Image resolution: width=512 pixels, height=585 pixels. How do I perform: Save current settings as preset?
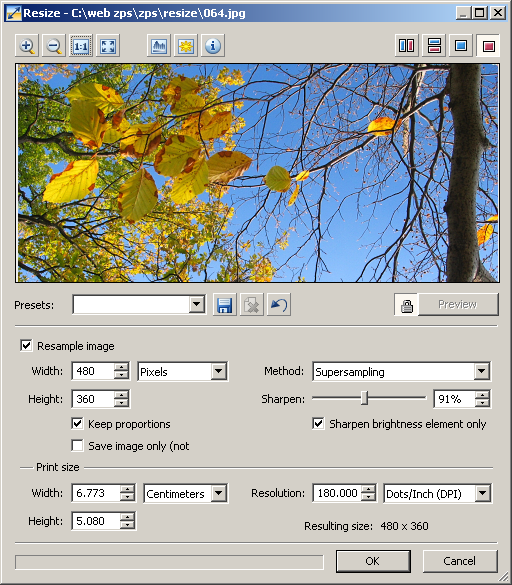(225, 305)
